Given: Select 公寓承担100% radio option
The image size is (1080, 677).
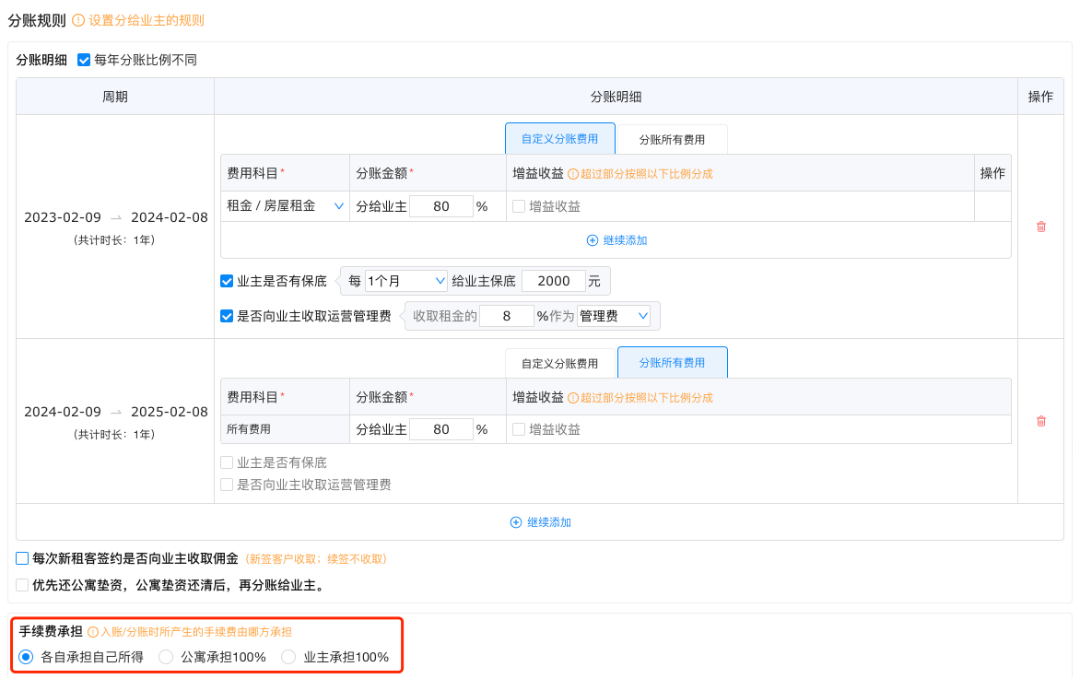Looking at the screenshot, I should pos(165,657).
